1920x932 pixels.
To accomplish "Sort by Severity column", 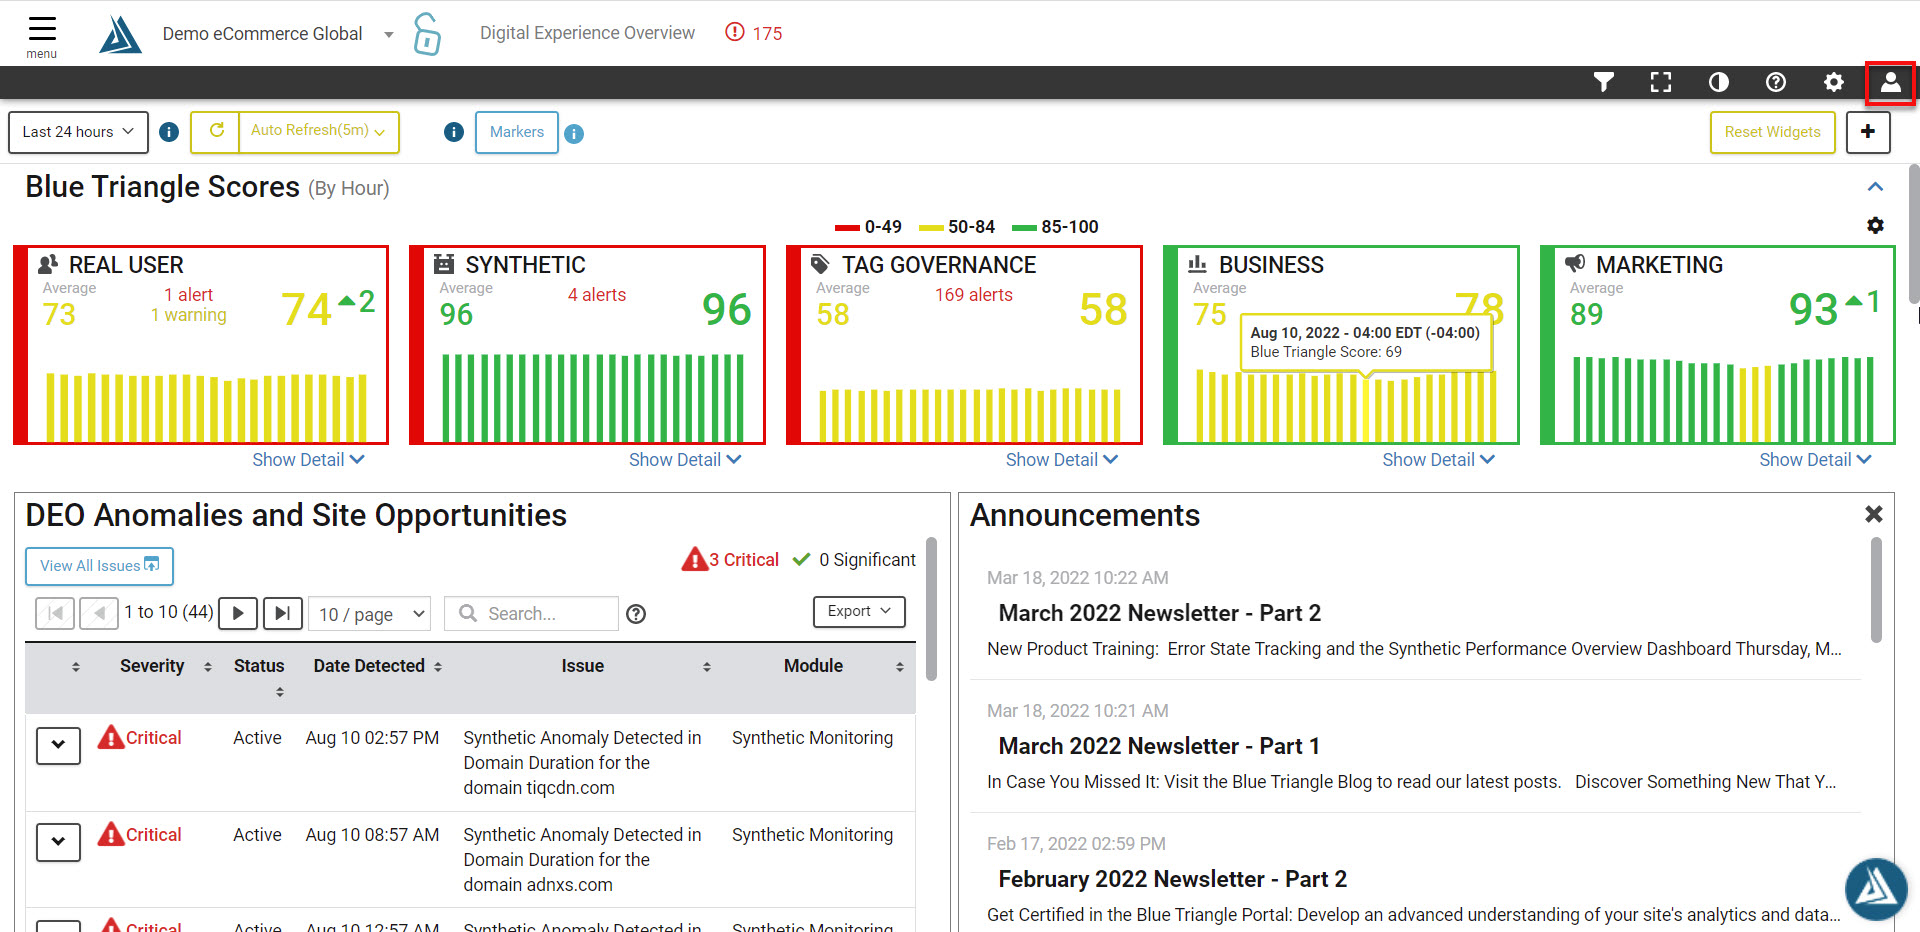I will (165, 666).
